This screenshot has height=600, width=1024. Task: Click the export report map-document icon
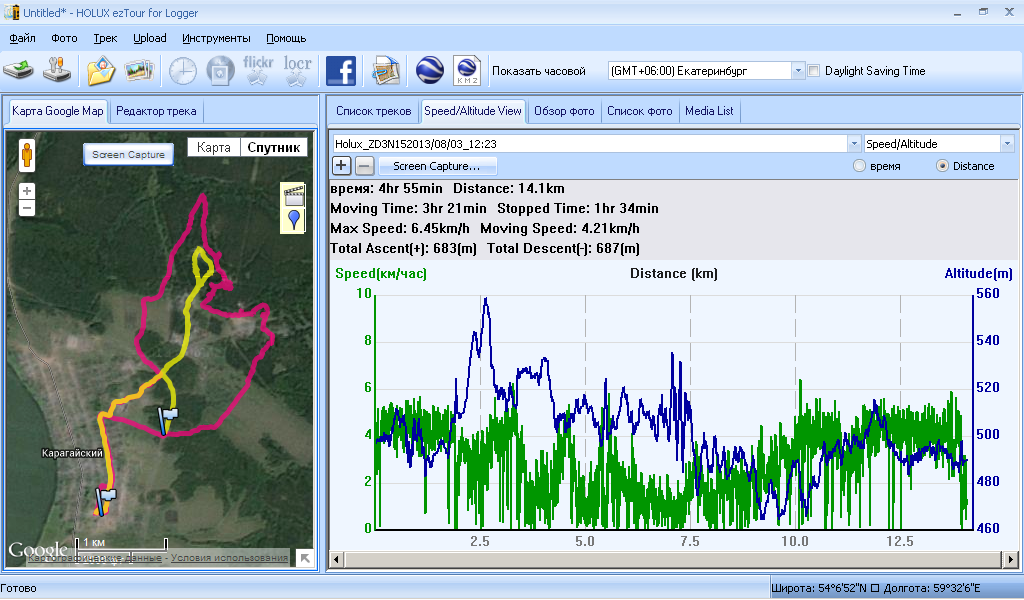[385, 71]
